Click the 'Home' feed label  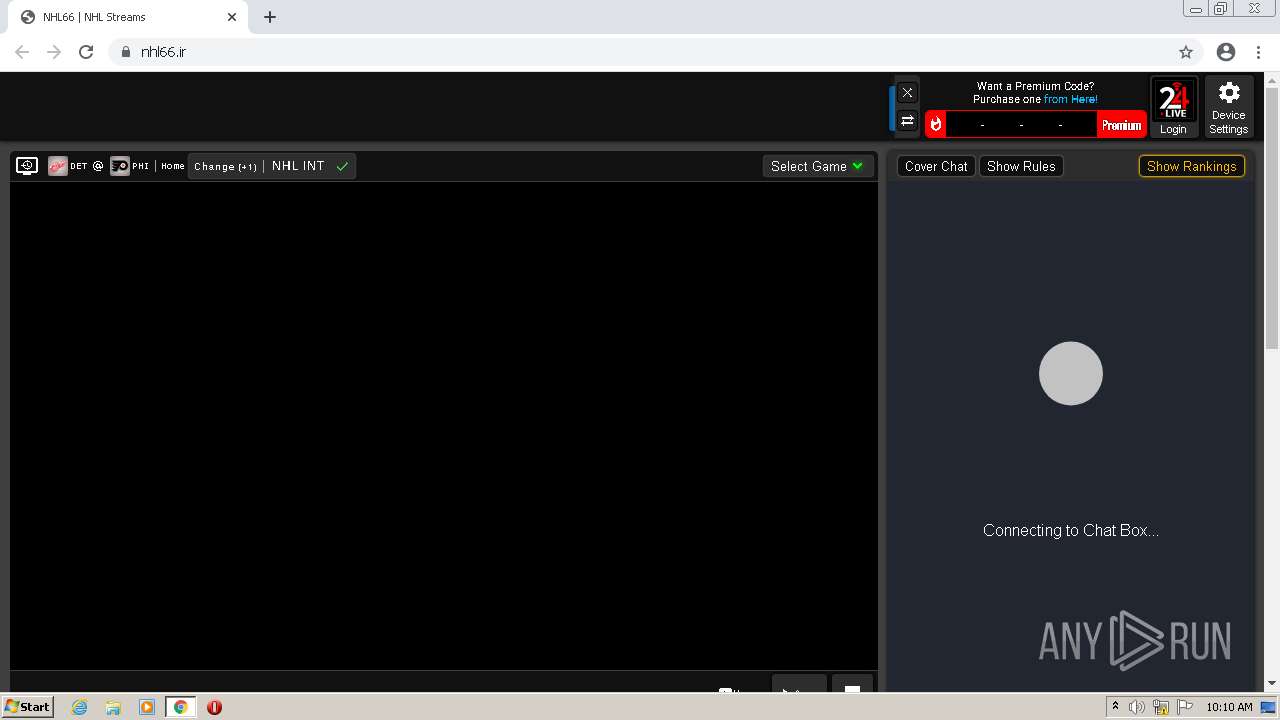coord(173,166)
